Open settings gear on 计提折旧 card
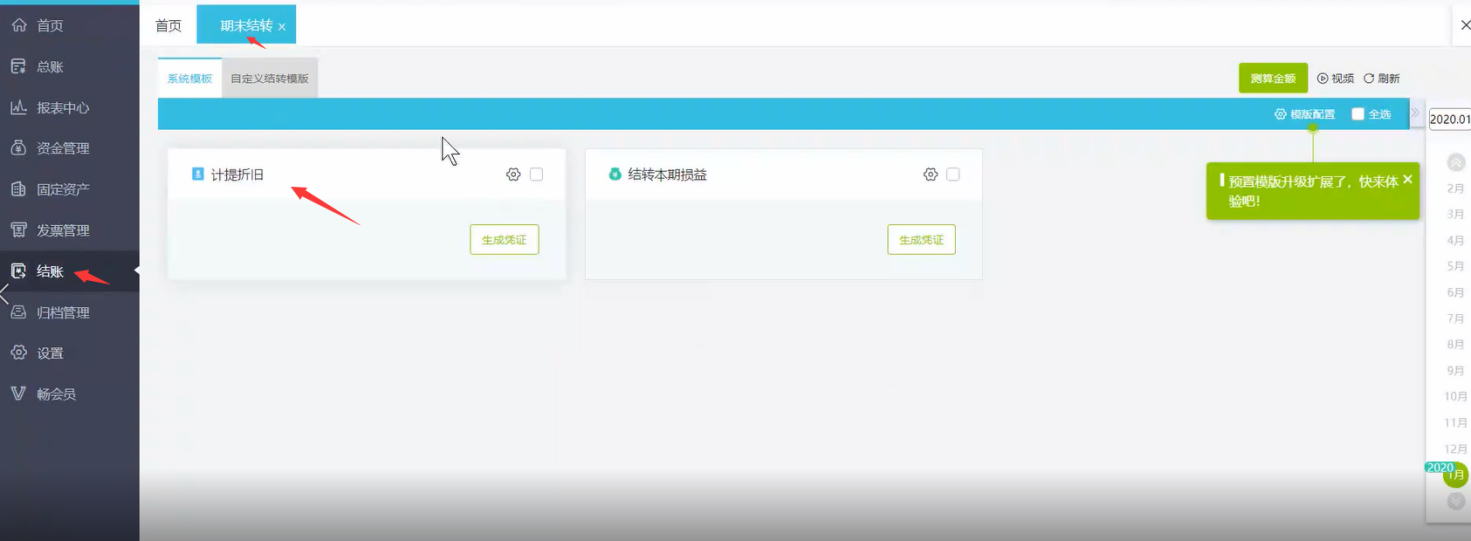The image size is (1471, 541). [x=513, y=174]
